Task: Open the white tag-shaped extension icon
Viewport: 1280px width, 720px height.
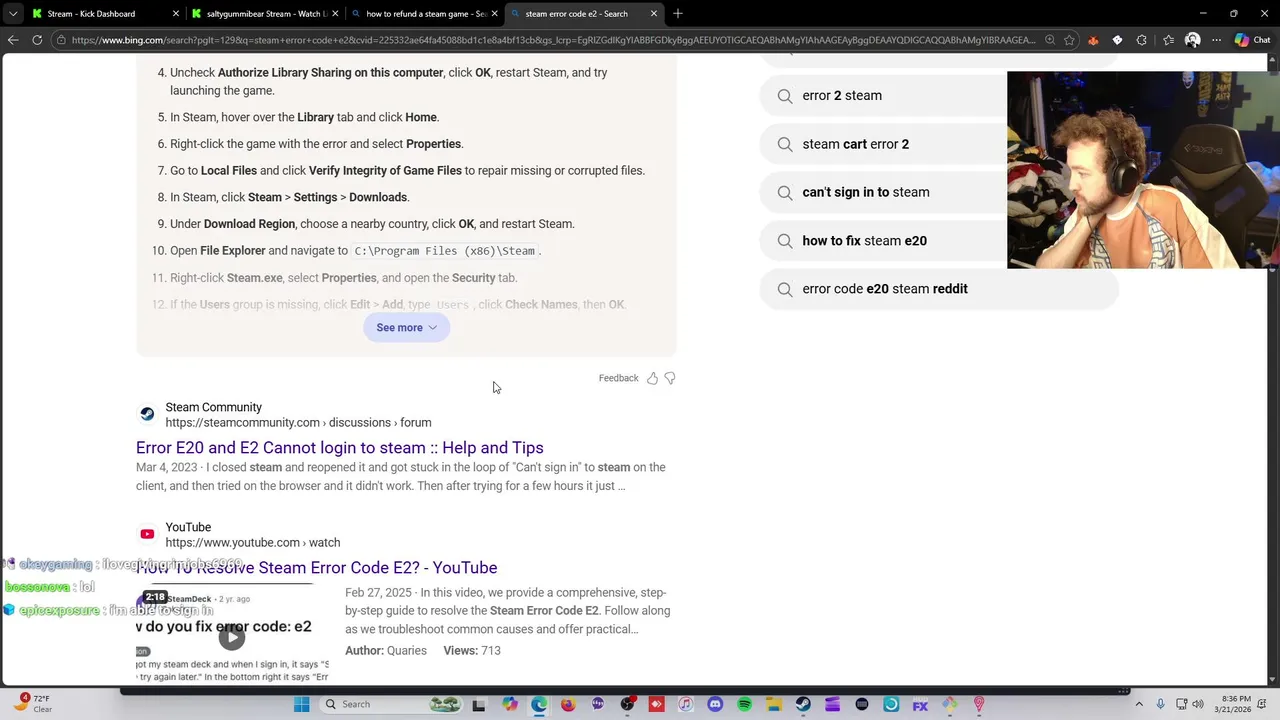Action: (1117, 40)
